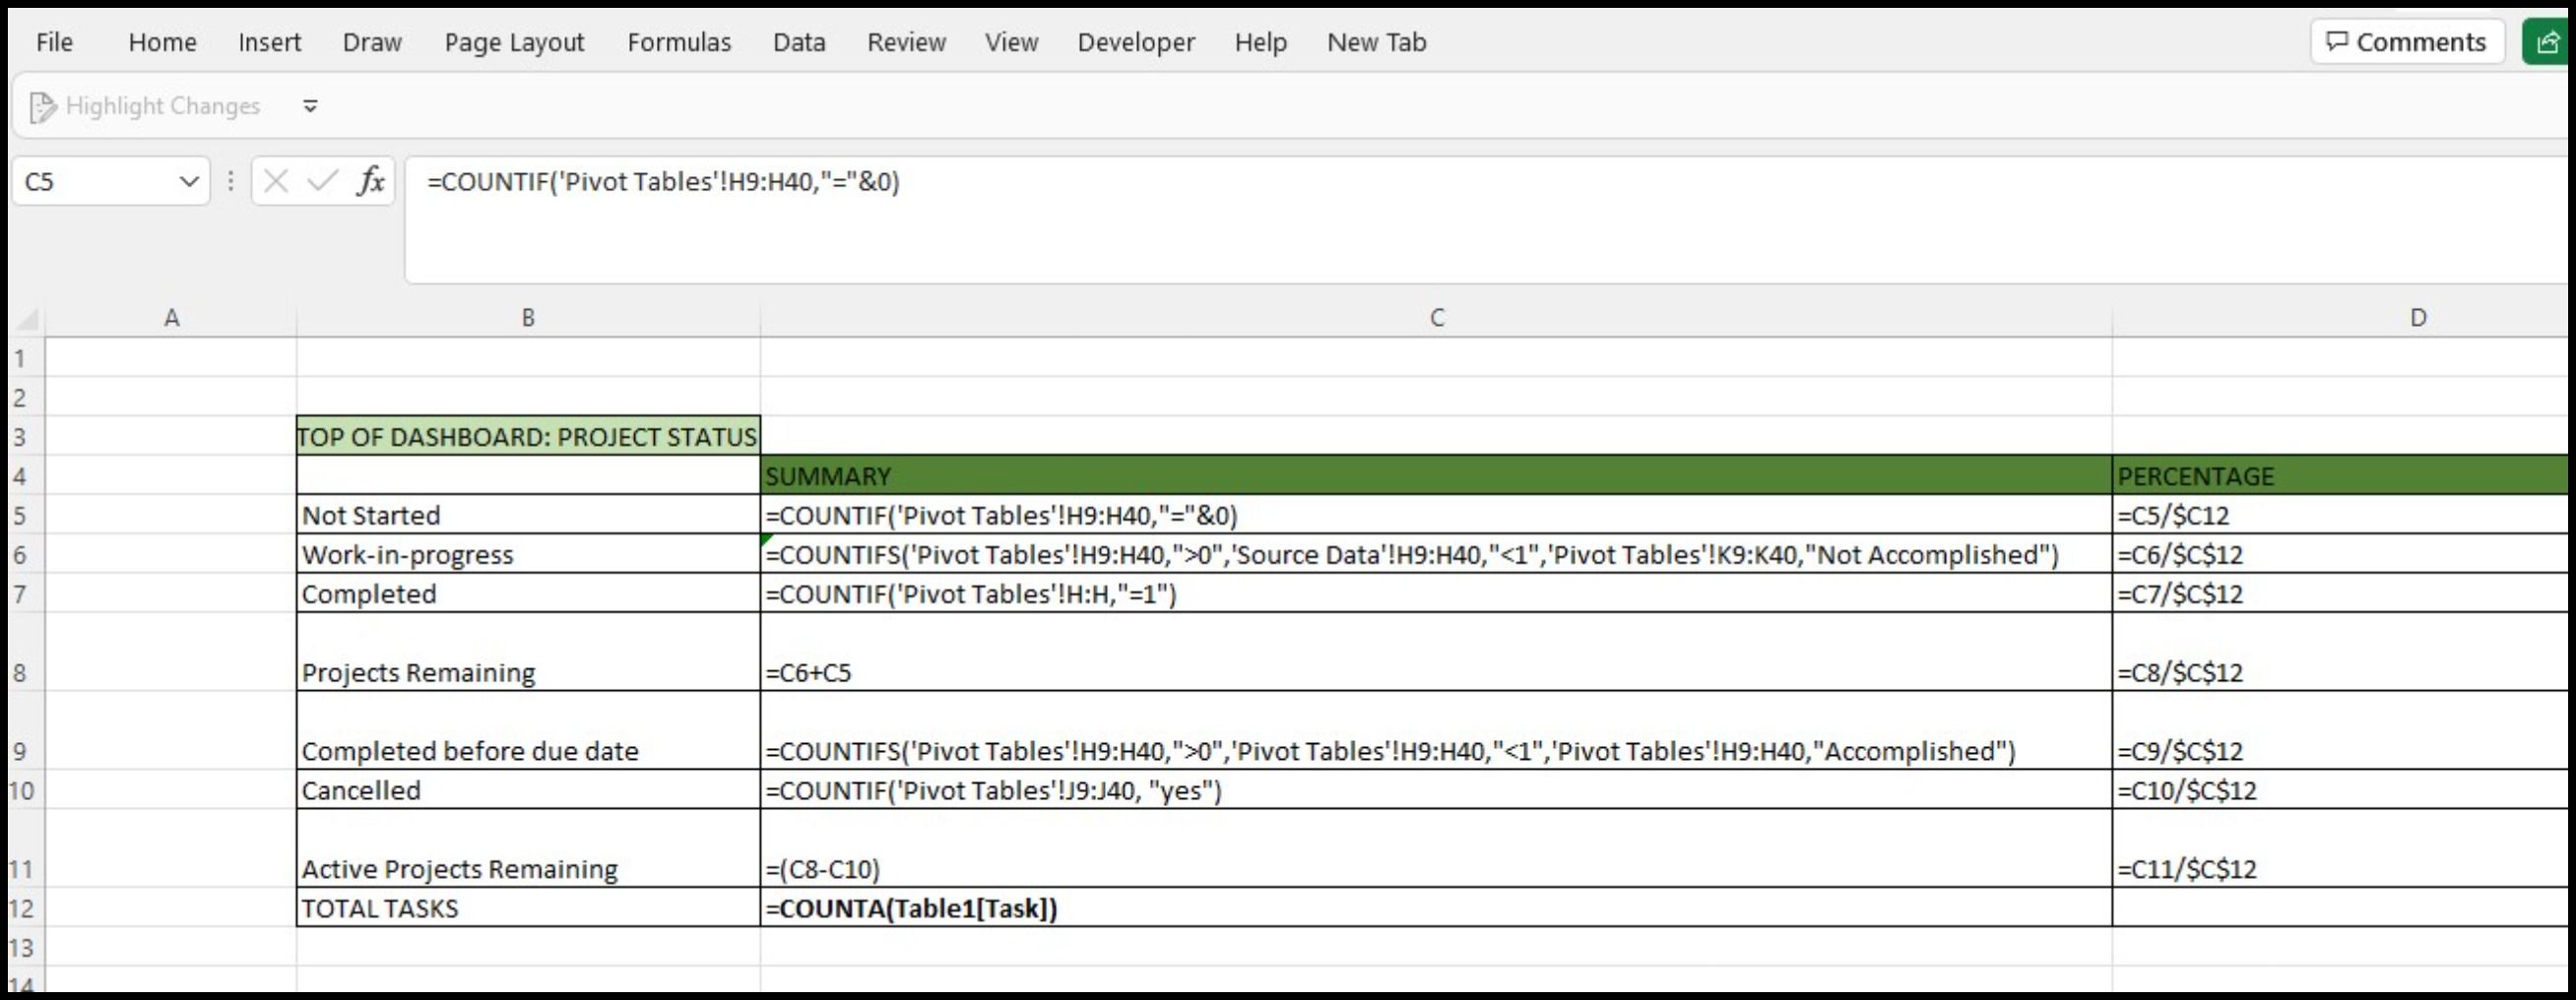Select the TOTAL TASKS cell
Viewport: 2576px width, 1000px height.
pos(528,908)
